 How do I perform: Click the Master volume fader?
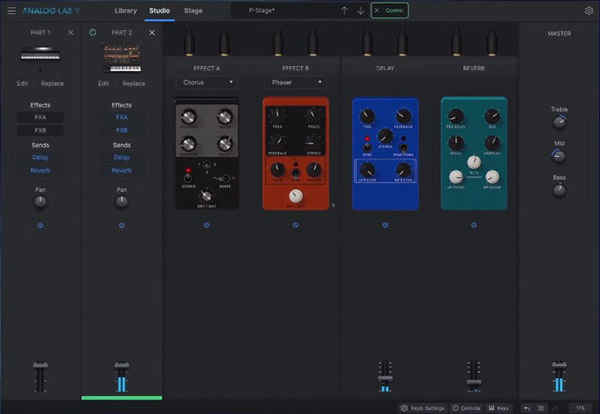click(559, 379)
